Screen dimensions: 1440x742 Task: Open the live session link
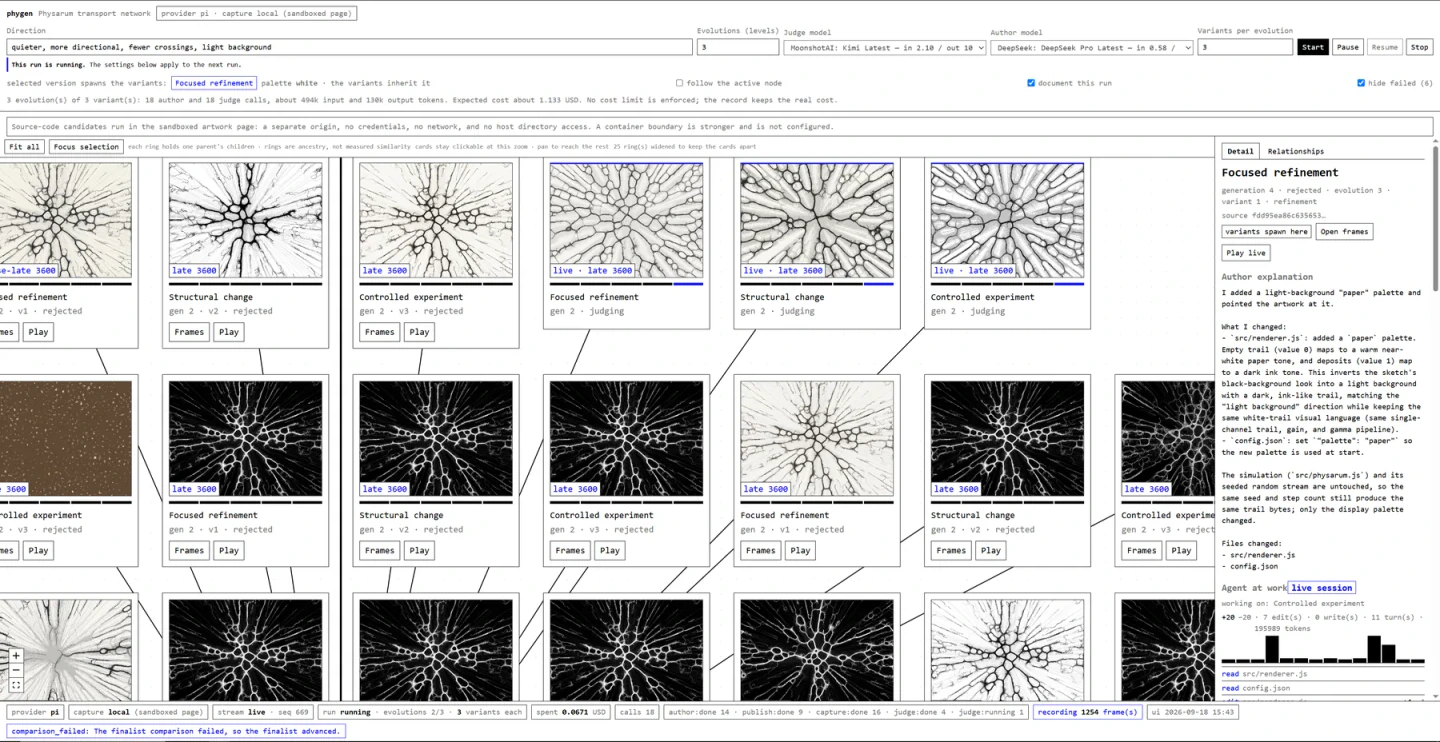pos(1322,588)
